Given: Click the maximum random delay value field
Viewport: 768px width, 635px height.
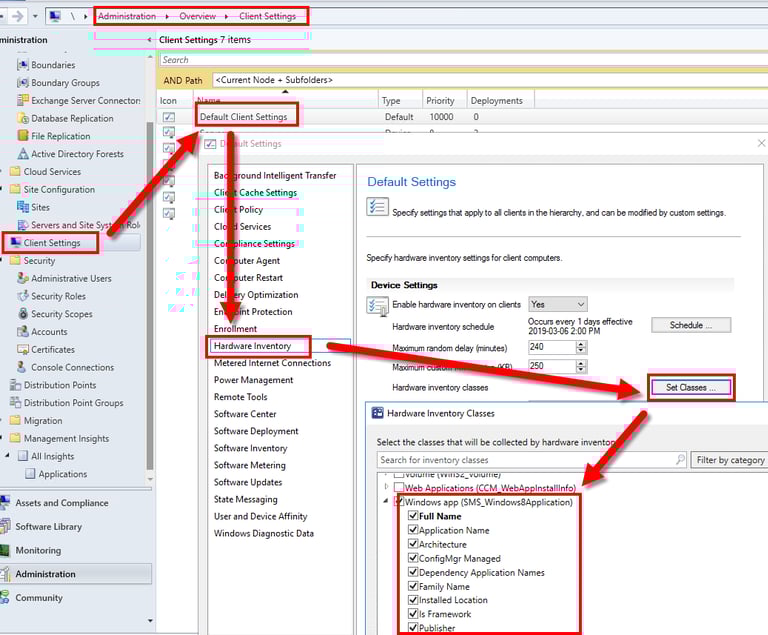Looking at the screenshot, I should coord(552,347).
